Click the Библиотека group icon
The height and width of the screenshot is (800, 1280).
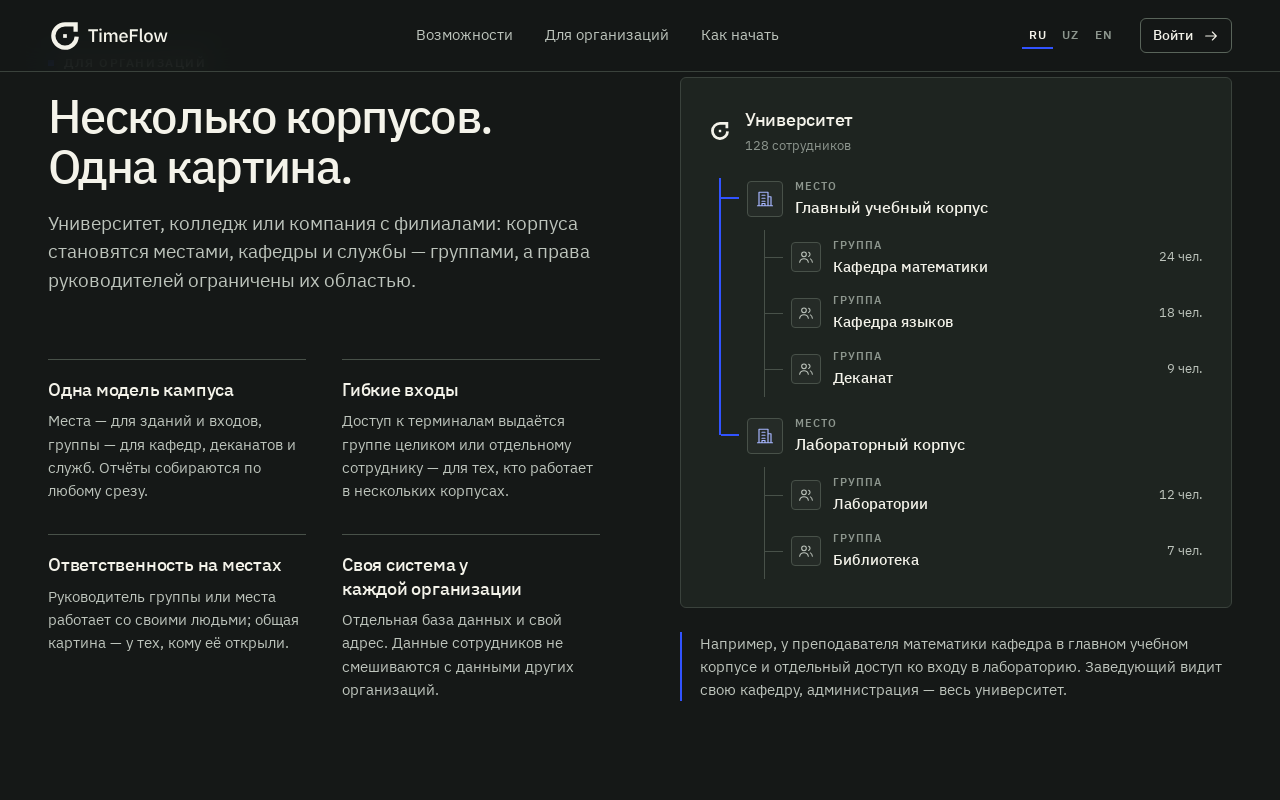(806, 551)
